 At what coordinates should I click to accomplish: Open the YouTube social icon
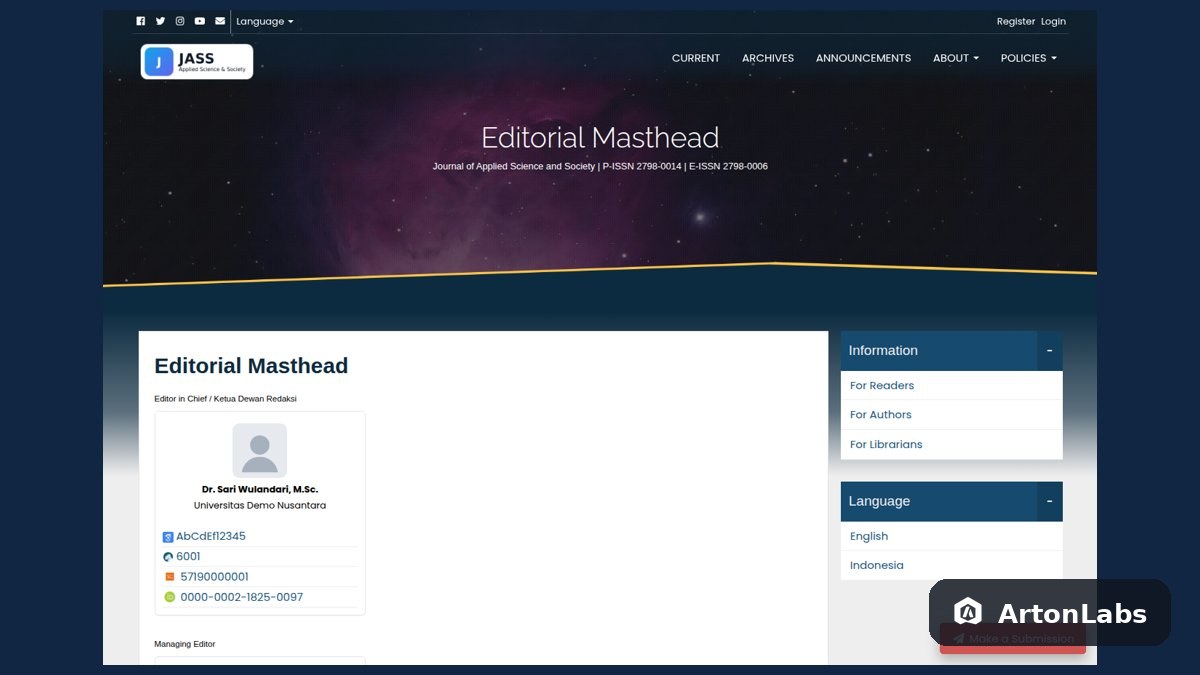click(200, 21)
